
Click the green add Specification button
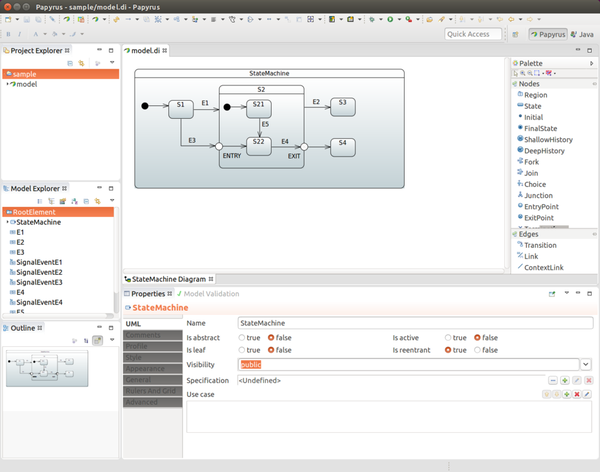tap(565, 381)
